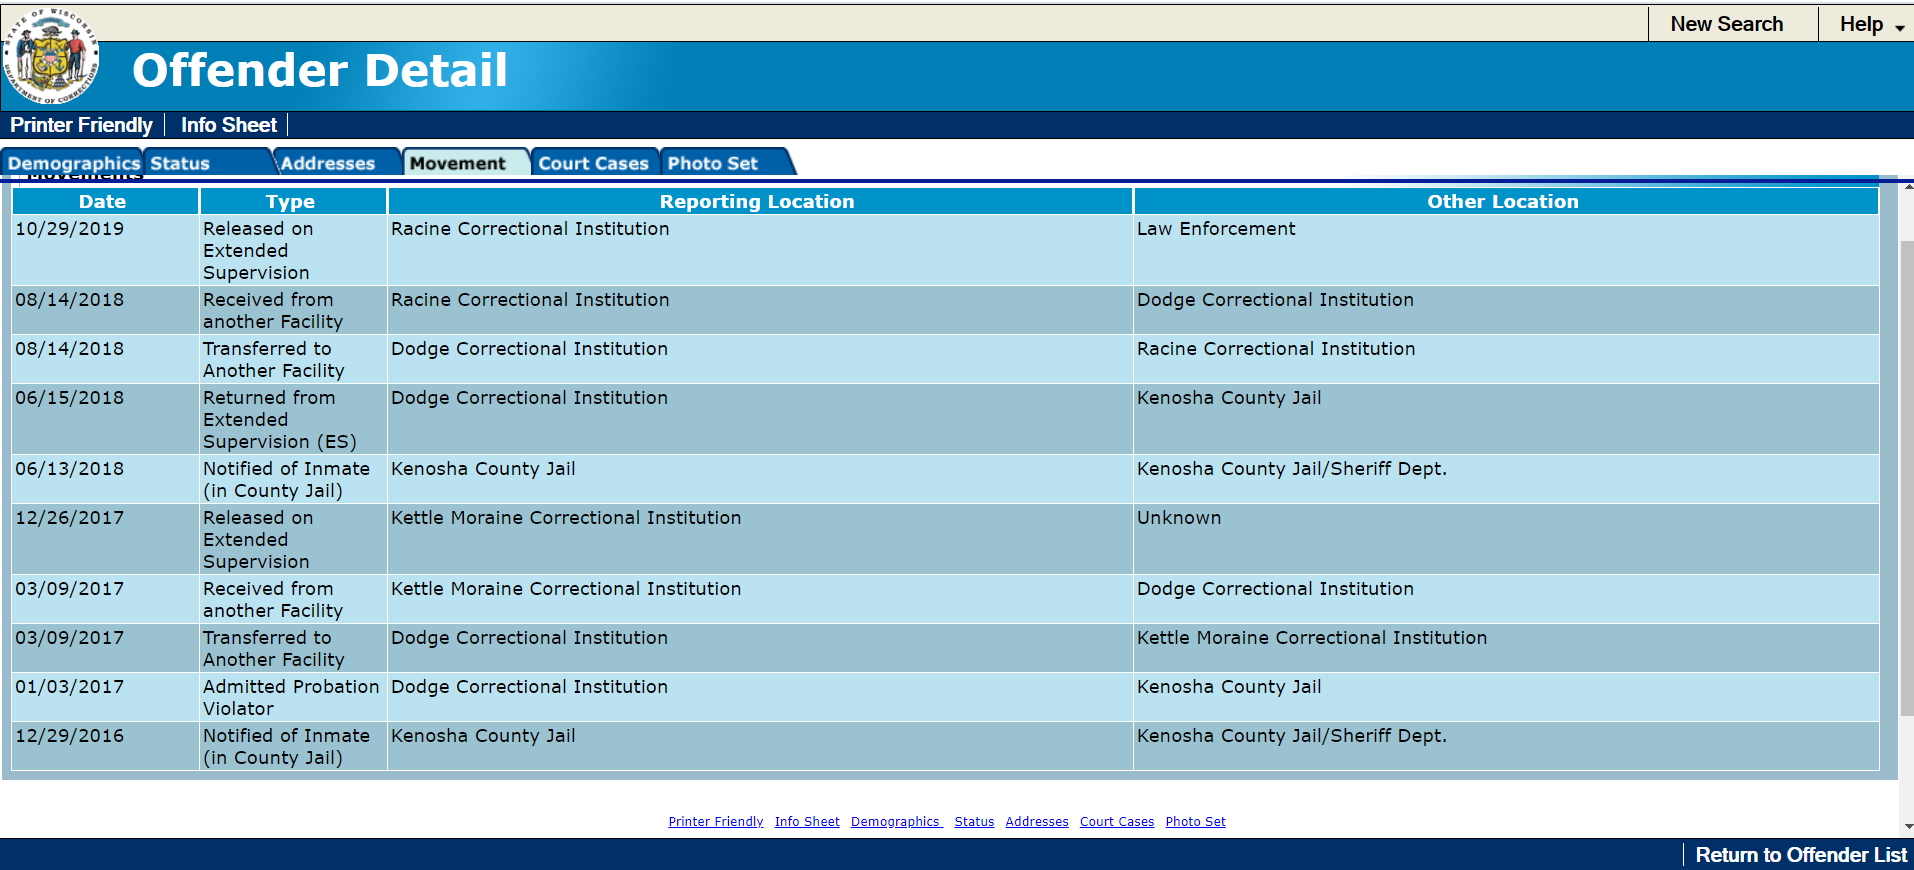Click the New Search button
Screen dimensions: 1914x870
click(1727, 24)
